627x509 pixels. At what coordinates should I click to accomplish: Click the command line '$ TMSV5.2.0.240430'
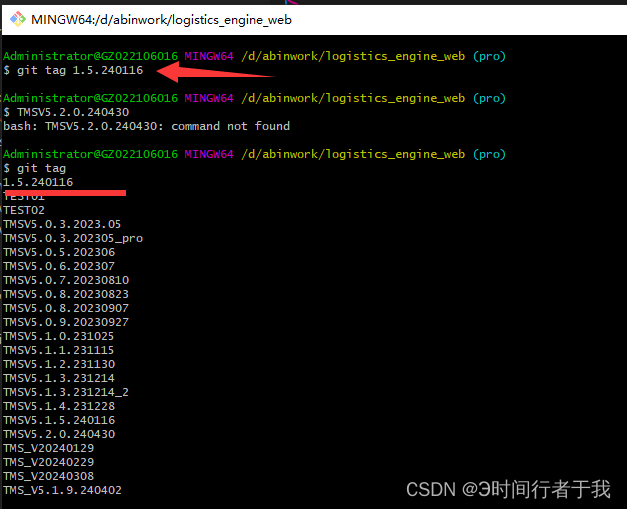coord(66,112)
